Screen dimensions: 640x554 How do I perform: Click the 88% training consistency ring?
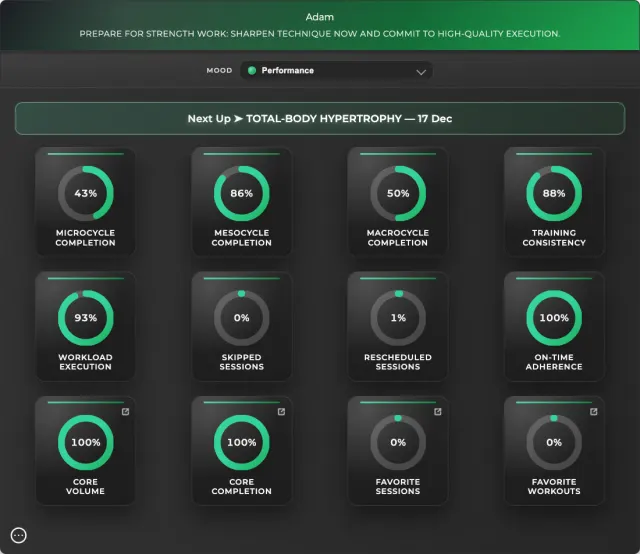[x=554, y=193]
